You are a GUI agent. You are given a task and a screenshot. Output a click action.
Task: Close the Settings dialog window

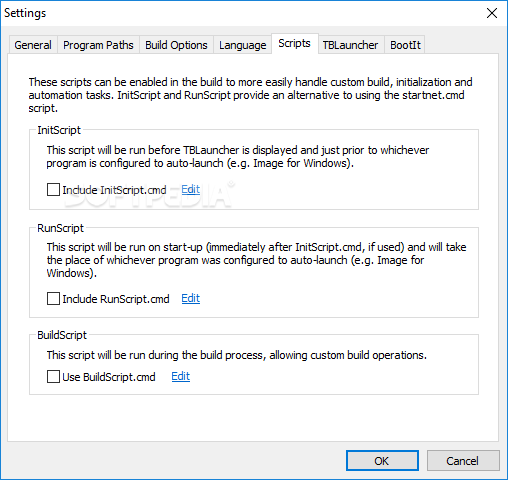(x=492, y=13)
